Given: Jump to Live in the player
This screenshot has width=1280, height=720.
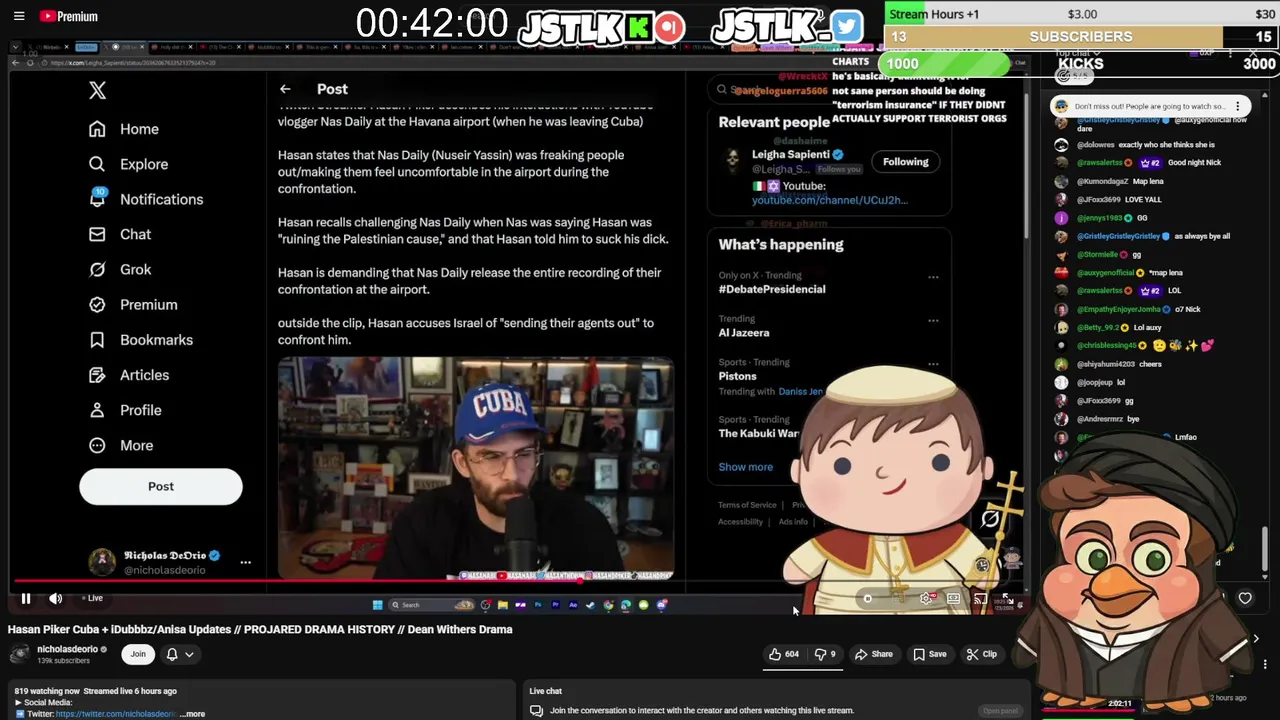Looking at the screenshot, I should [92, 598].
